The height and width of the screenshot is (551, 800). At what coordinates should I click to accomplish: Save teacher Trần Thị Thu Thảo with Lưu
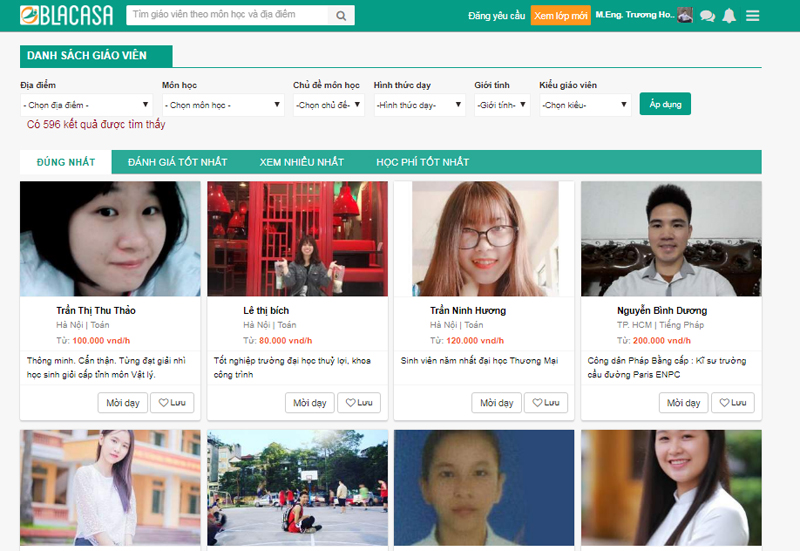tap(172, 403)
